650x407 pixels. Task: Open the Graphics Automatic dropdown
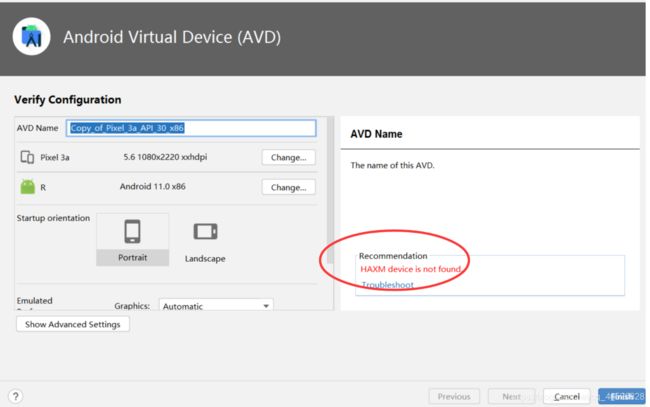(216, 306)
